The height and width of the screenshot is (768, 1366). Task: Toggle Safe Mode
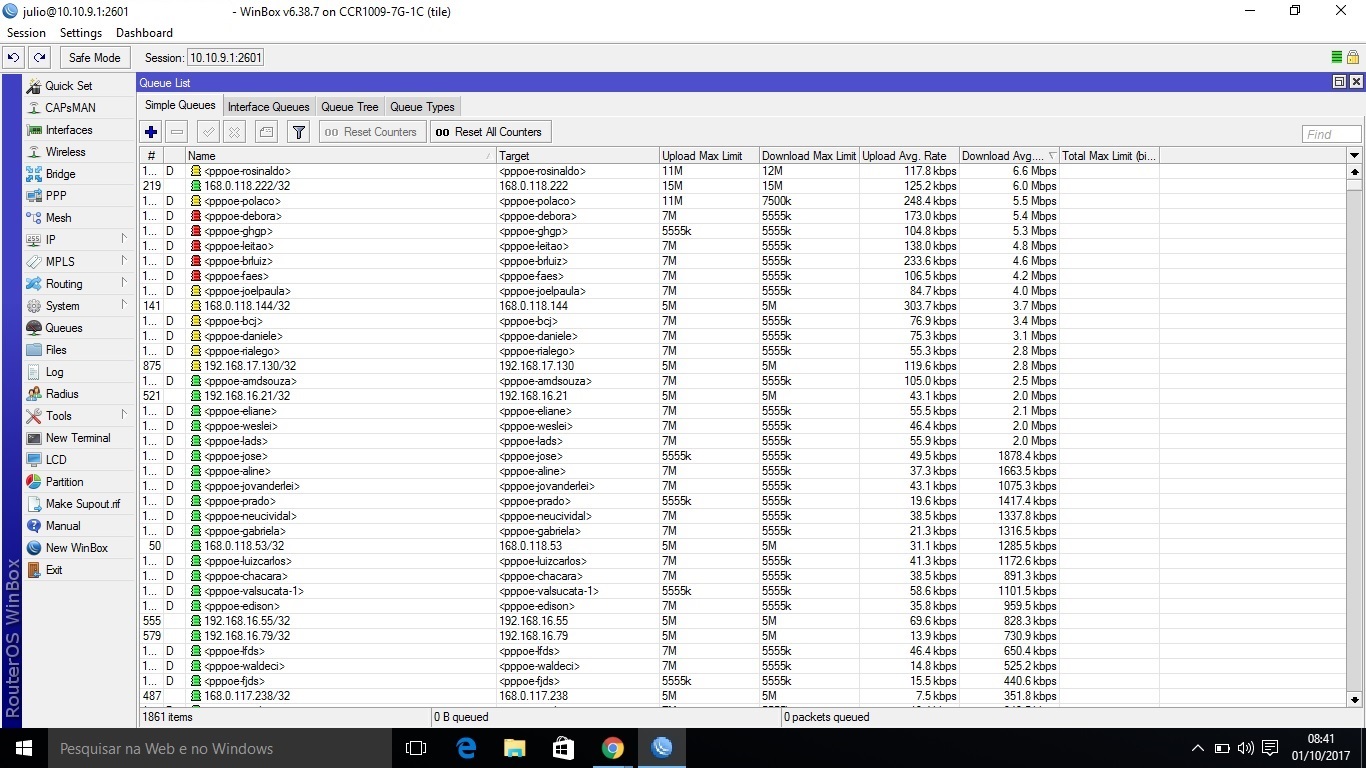[x=95, y=58]
